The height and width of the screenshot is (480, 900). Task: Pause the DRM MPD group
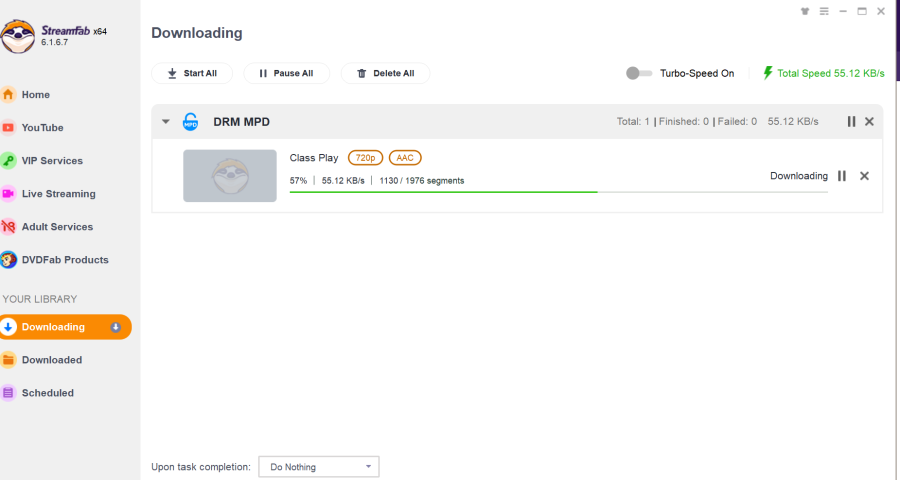[851, 122]
